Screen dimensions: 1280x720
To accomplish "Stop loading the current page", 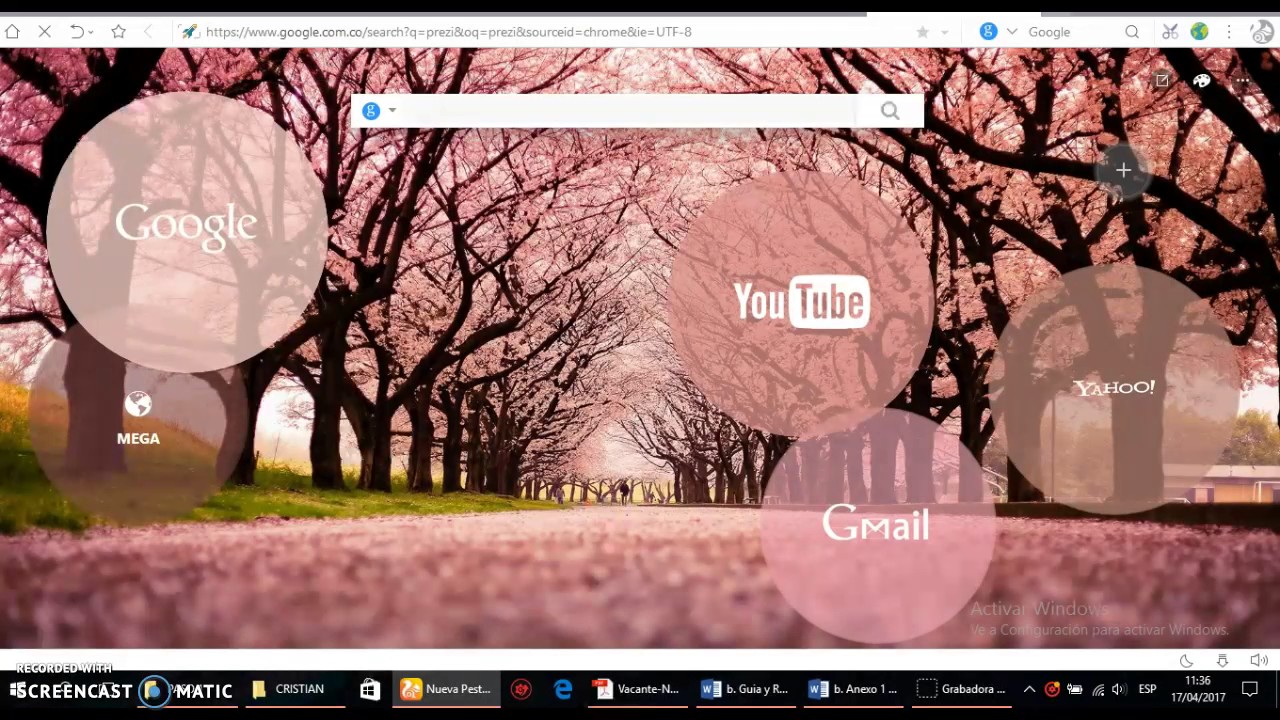I will pyautogui.click(x=45, y=32).
